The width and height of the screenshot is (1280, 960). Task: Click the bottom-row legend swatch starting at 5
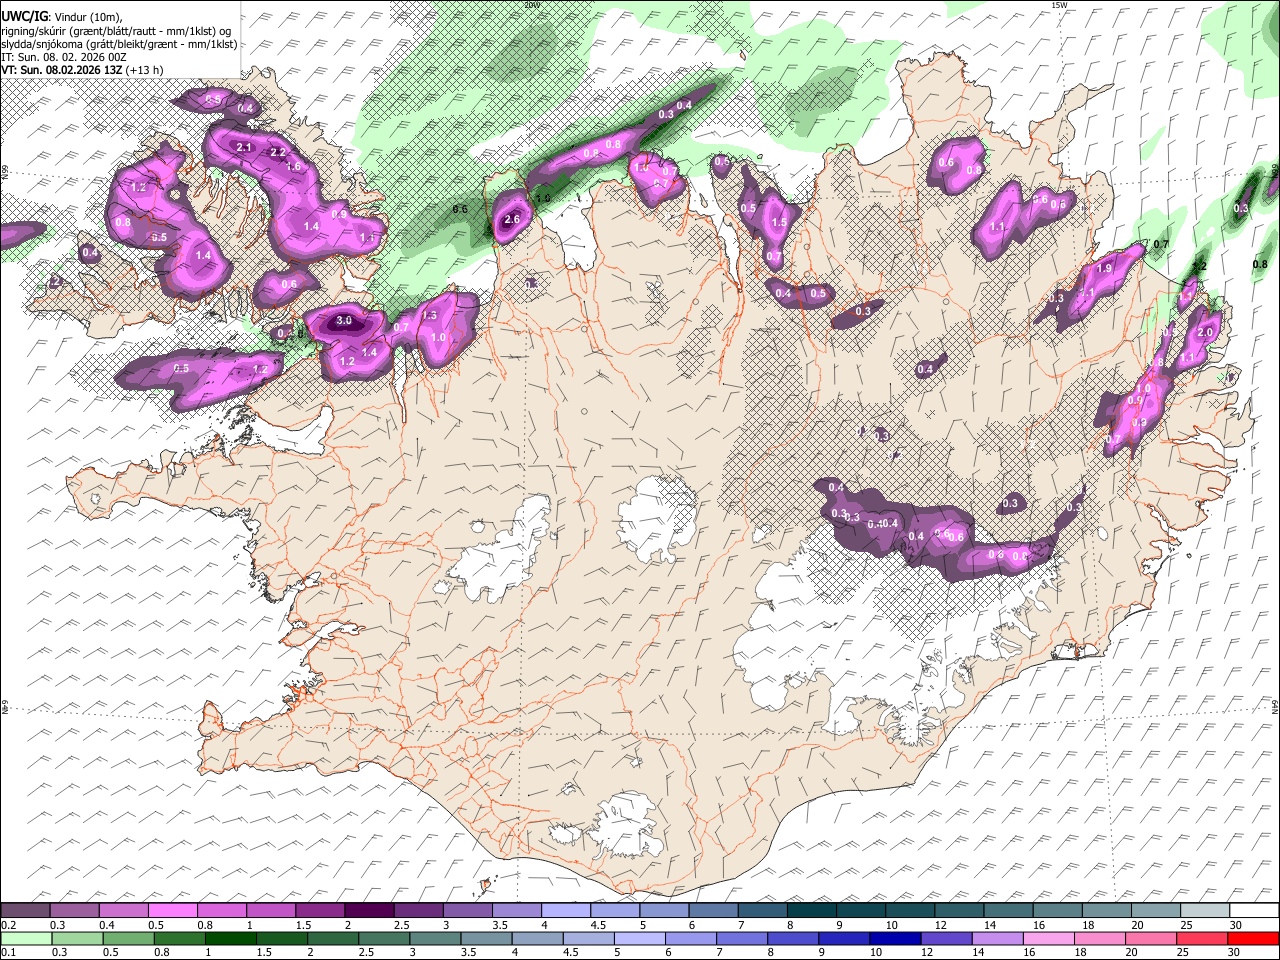639,938
